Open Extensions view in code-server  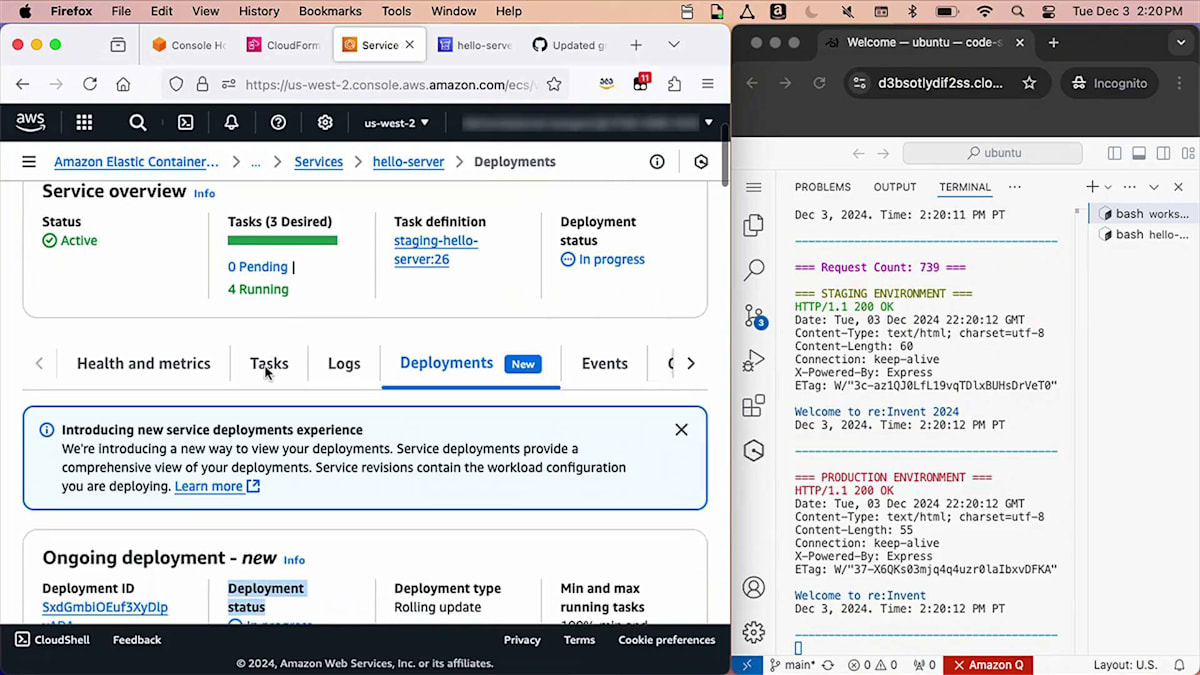pyautogui.click(x=754, y=406)
